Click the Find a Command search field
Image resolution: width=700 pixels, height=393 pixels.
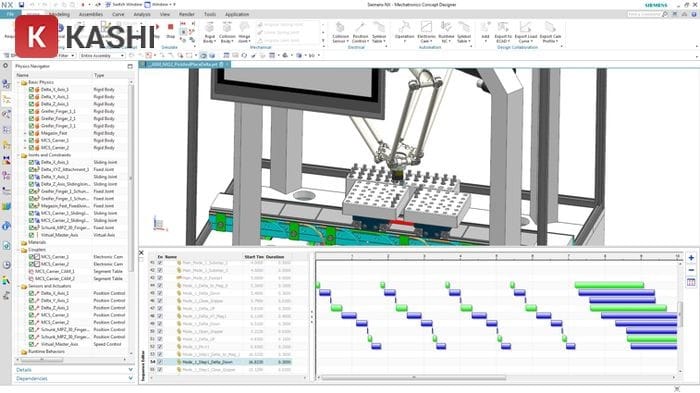click(644, 14)
